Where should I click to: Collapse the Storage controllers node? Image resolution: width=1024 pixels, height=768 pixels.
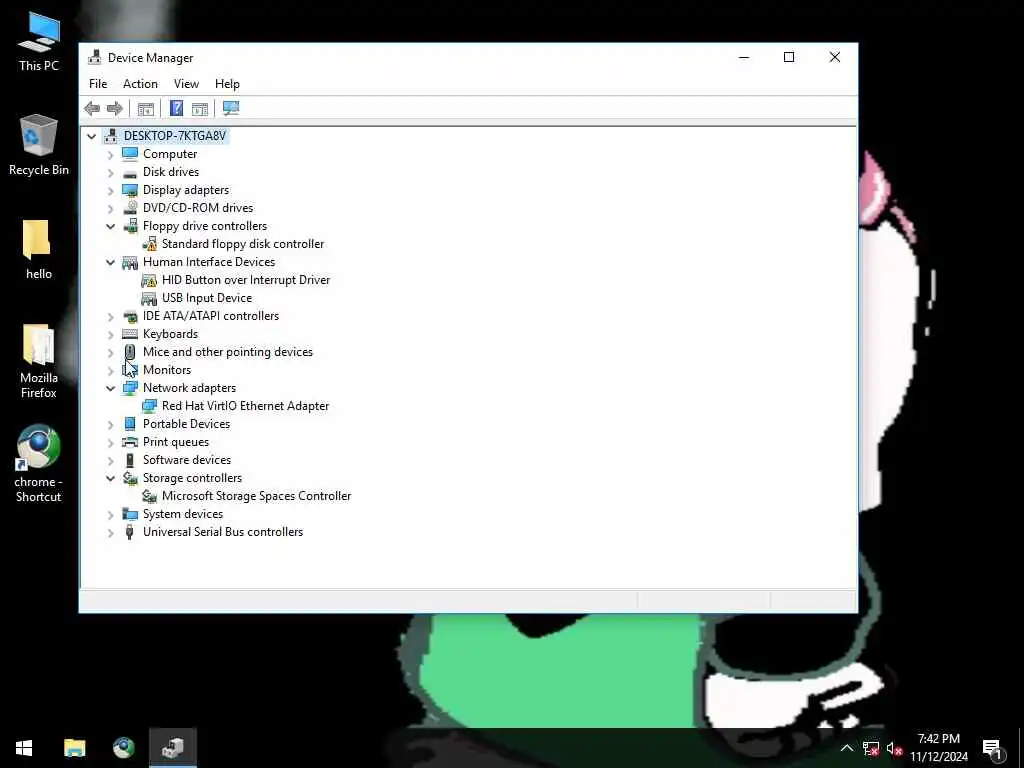point(110,479)
